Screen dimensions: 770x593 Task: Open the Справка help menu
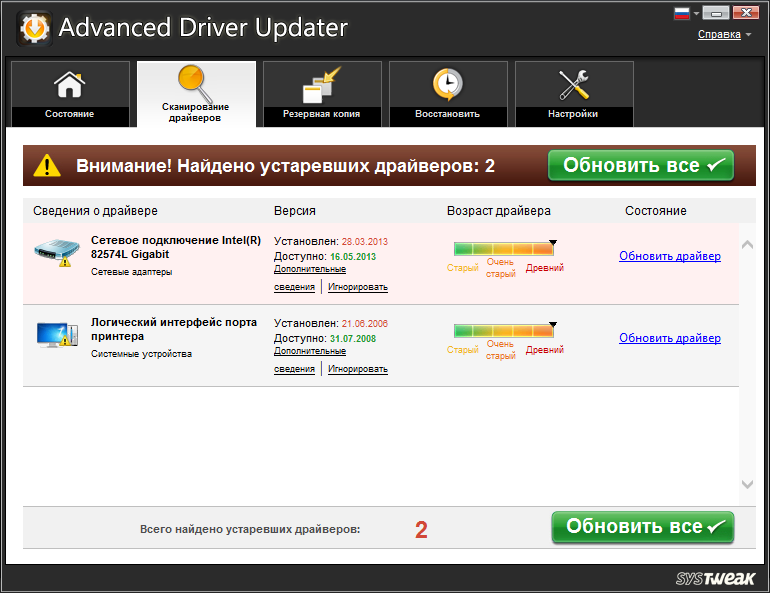719,34
